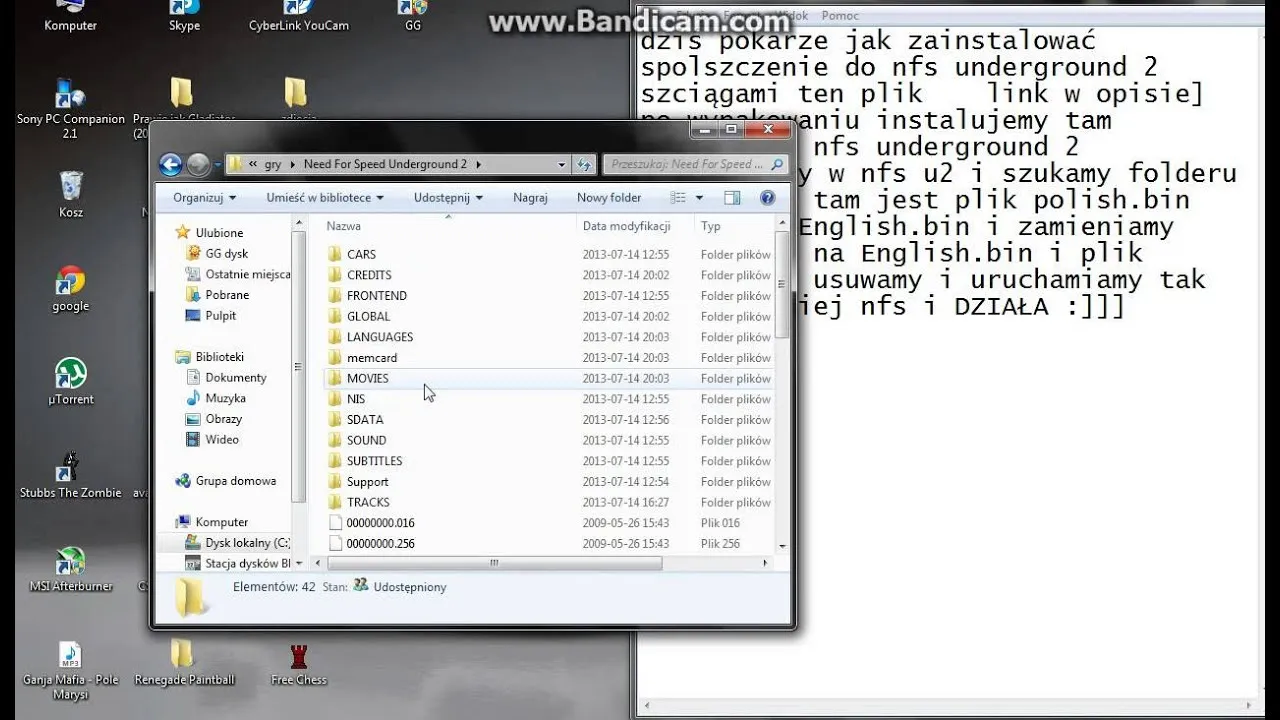This screenshot has height=720, width=1280.
Task: Click the Explorer forward arrow button
Action: tap(198, 164)
